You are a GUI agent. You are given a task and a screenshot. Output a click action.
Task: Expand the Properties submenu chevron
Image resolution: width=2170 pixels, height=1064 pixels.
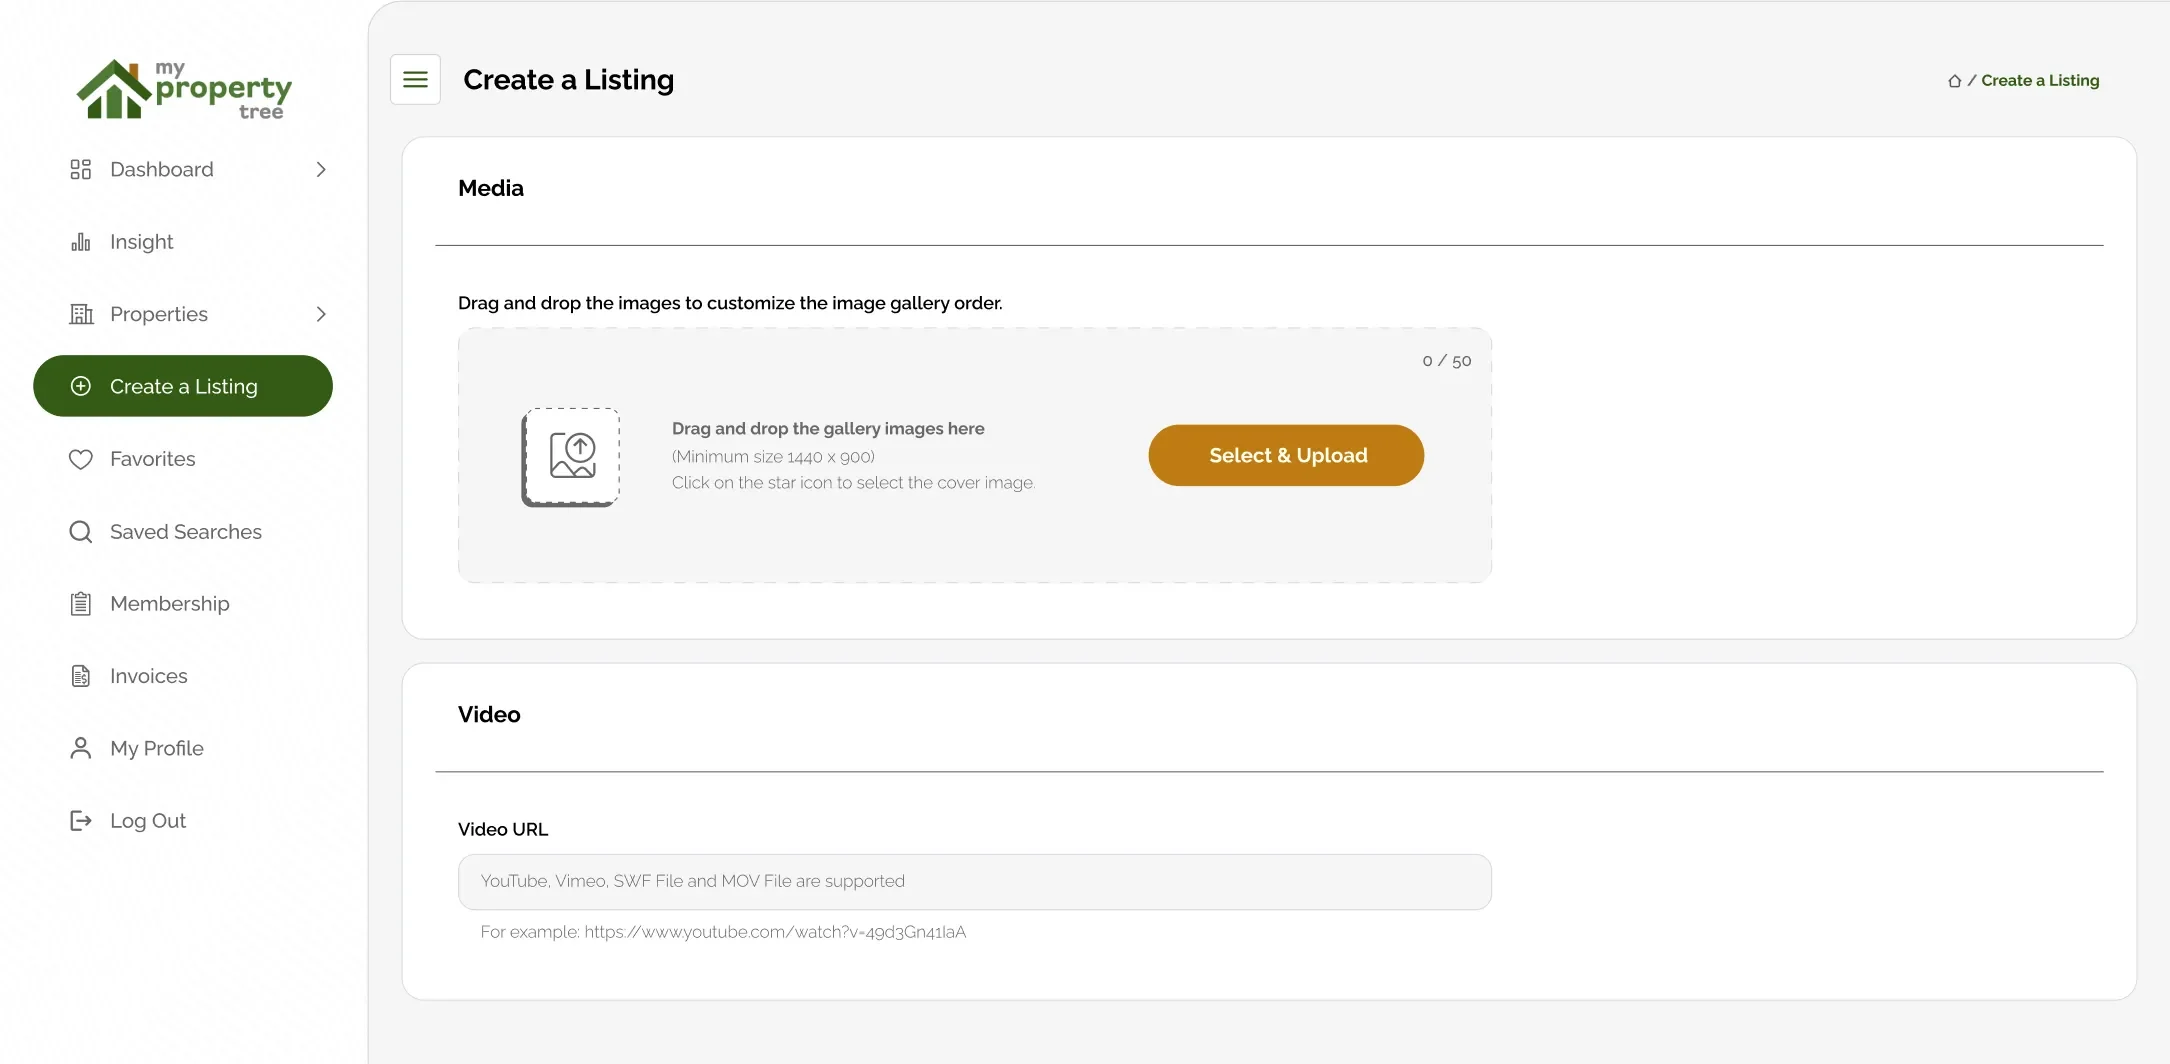coord(321,314)
